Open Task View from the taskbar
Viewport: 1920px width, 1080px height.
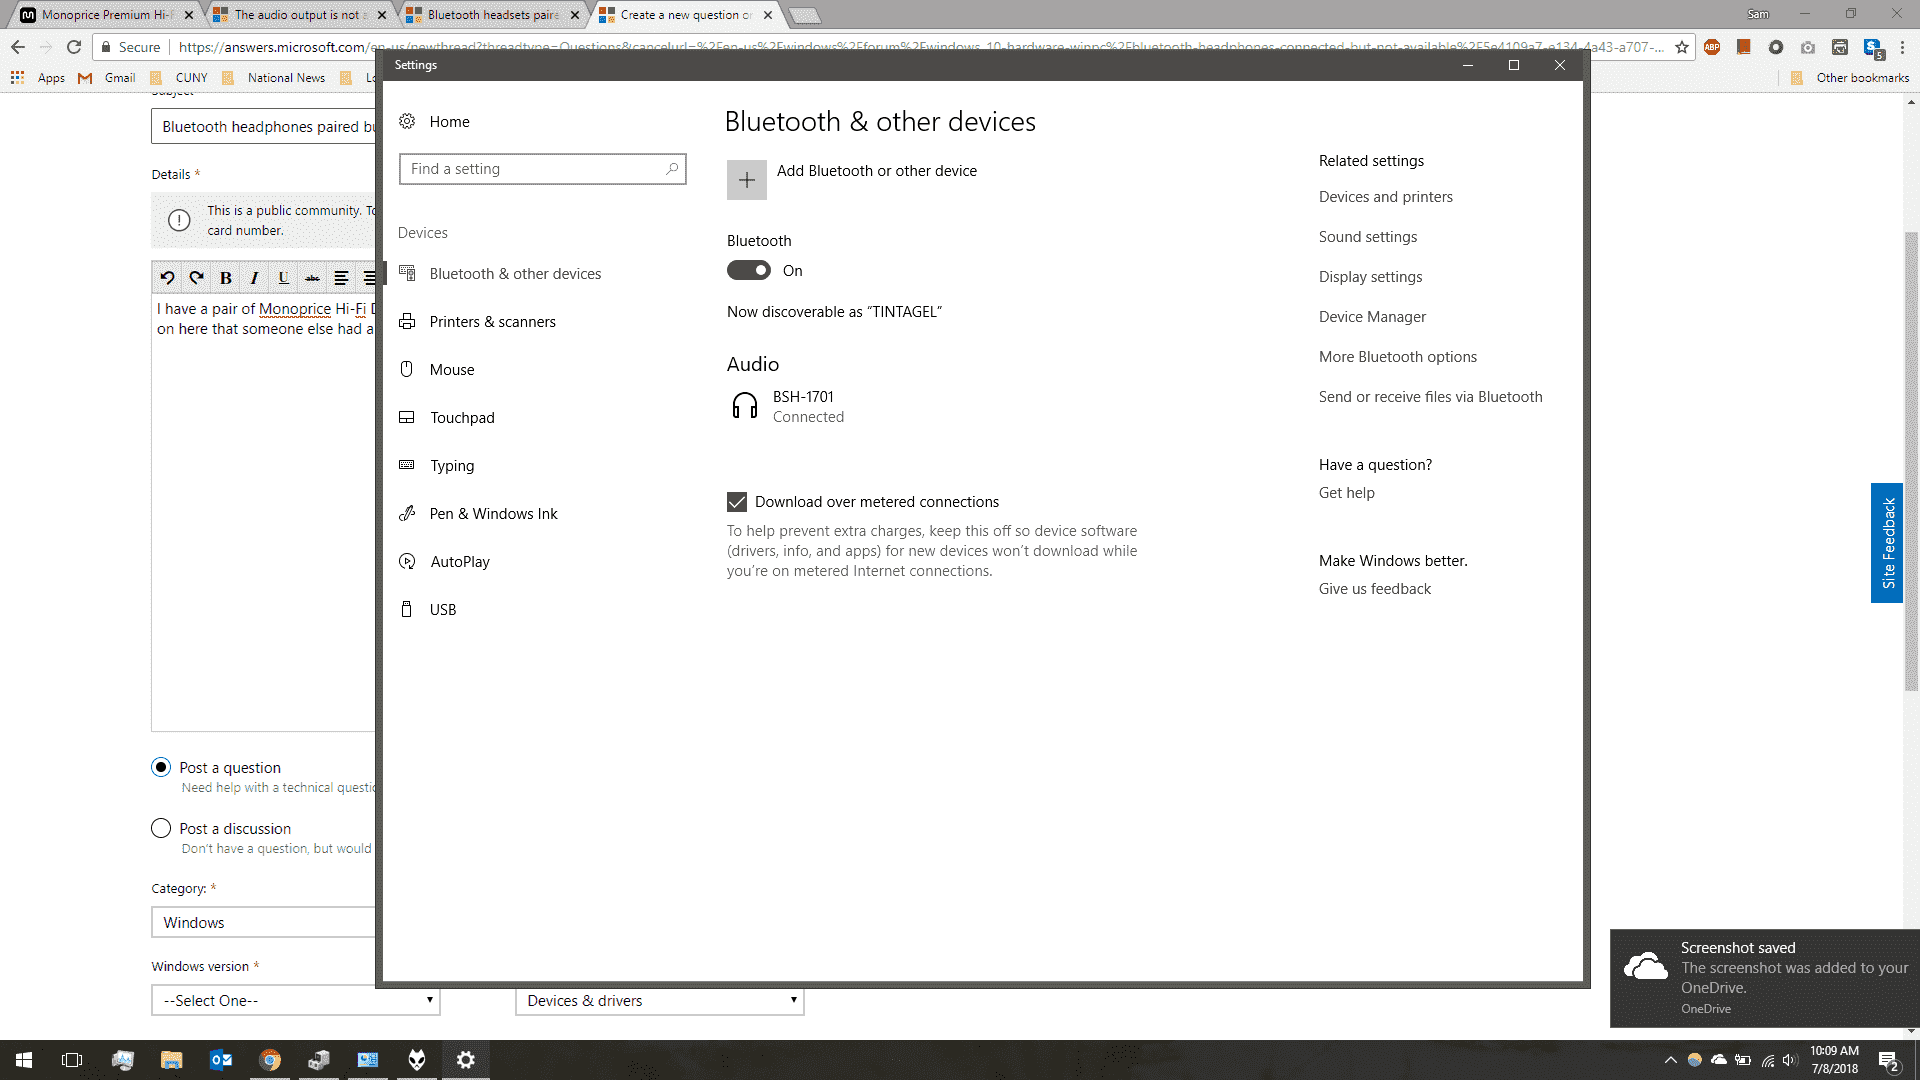(72, 1060)
